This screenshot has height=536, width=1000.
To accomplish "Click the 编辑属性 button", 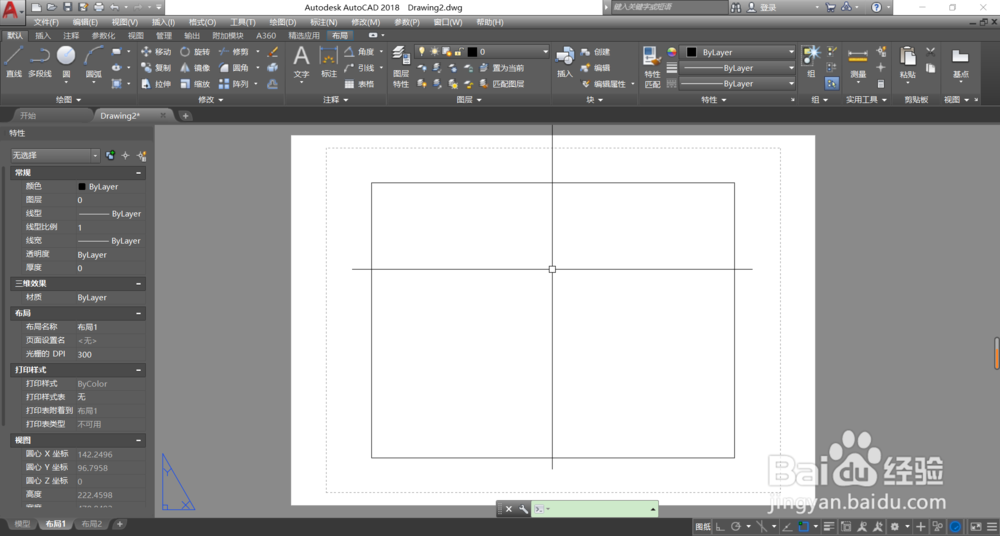I will (605, 84).
